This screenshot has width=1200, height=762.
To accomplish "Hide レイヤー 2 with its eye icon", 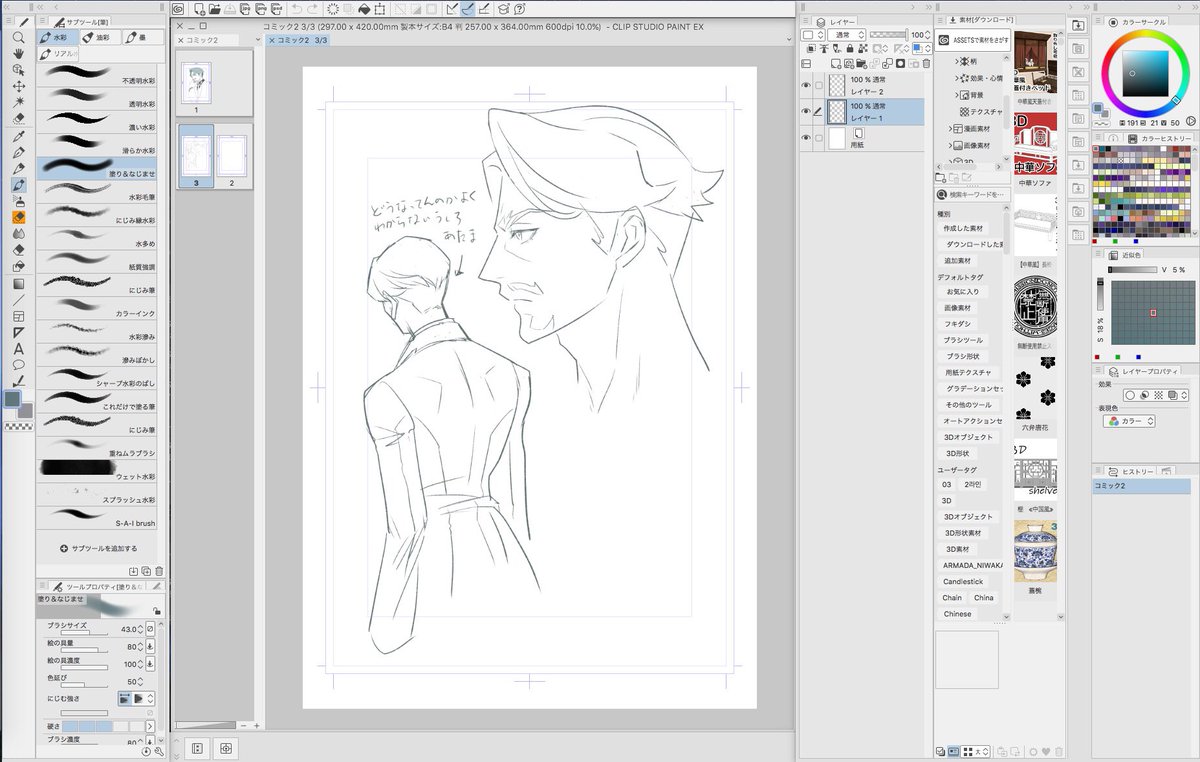I will pyautogui.click(x=806, y=85).
